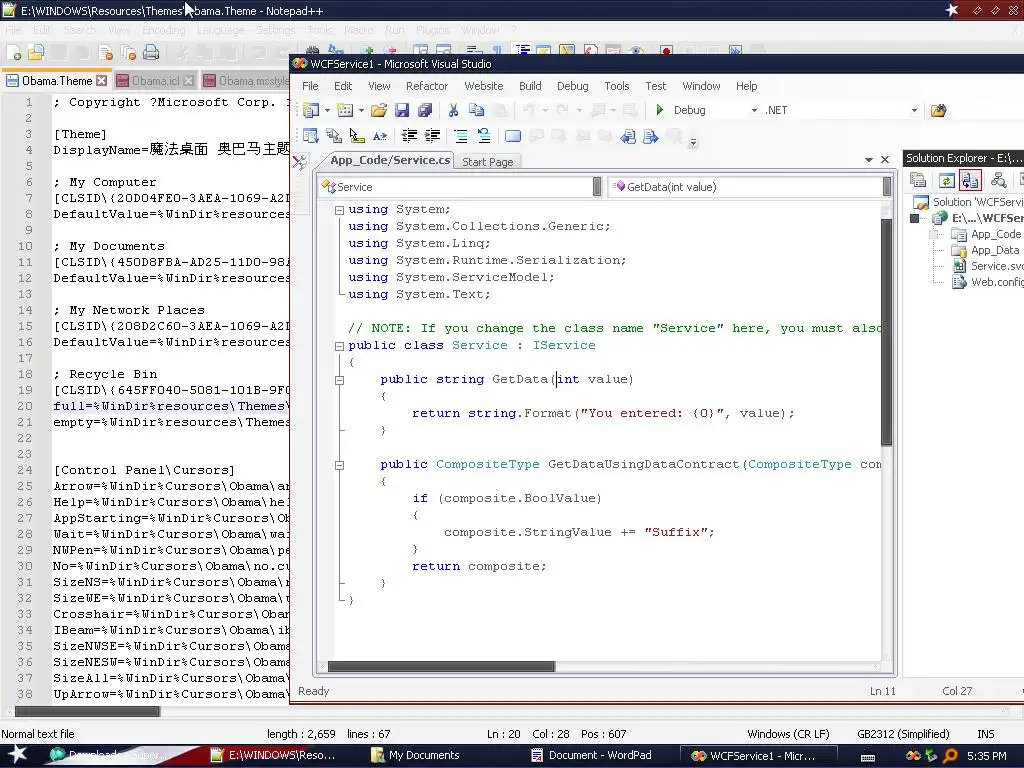
Task: Switch to the Start Page tab
Action: (488, 162)
